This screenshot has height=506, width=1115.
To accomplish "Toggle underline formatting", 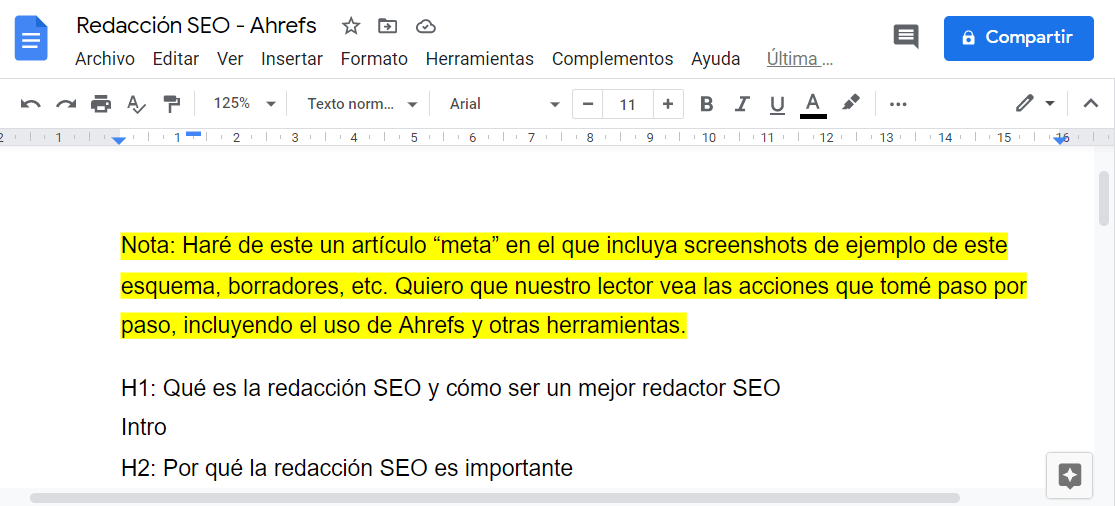I will pyautogui.click(x=777, y=105).
